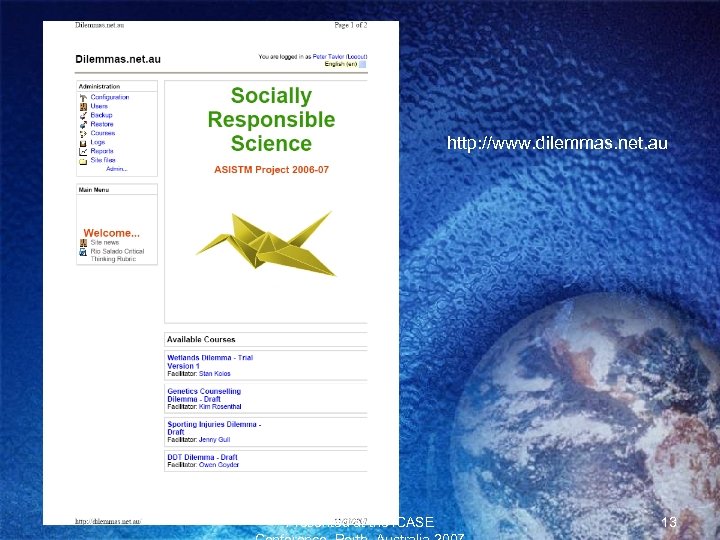Click facilitator Jenny Gull link
Image resolution: width=720 pixels, height=540 pixels.
(214, 440)
